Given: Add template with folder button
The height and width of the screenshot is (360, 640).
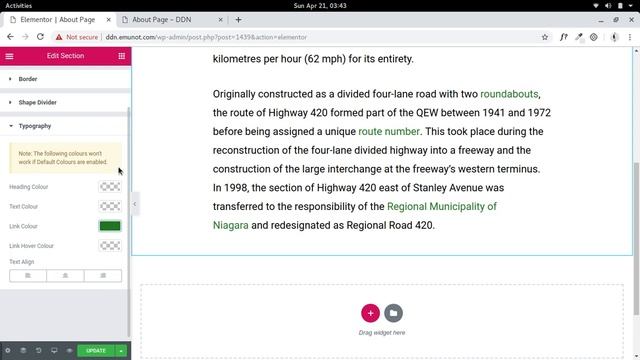Looking at the screenshot, I should point(393,313).
